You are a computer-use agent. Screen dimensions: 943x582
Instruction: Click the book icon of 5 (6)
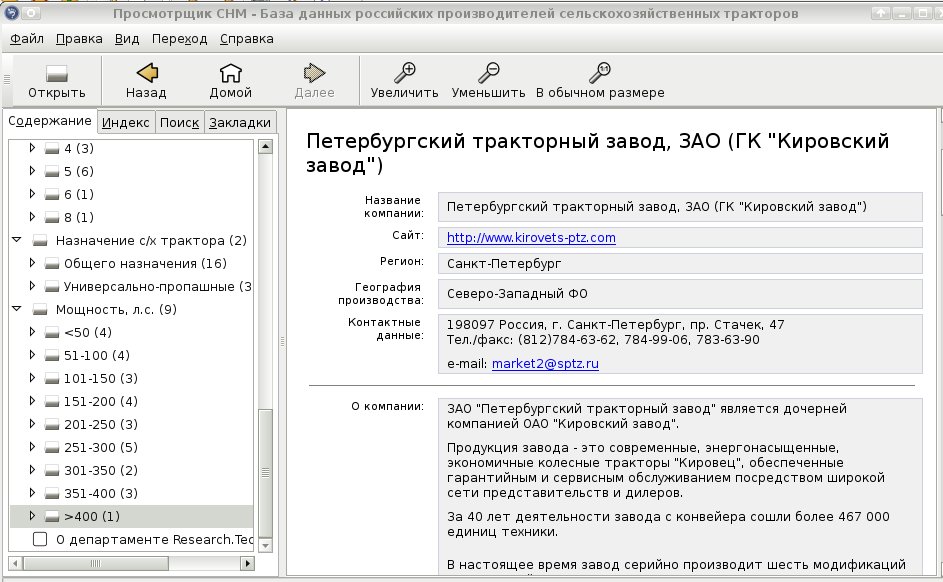(52, 171)
